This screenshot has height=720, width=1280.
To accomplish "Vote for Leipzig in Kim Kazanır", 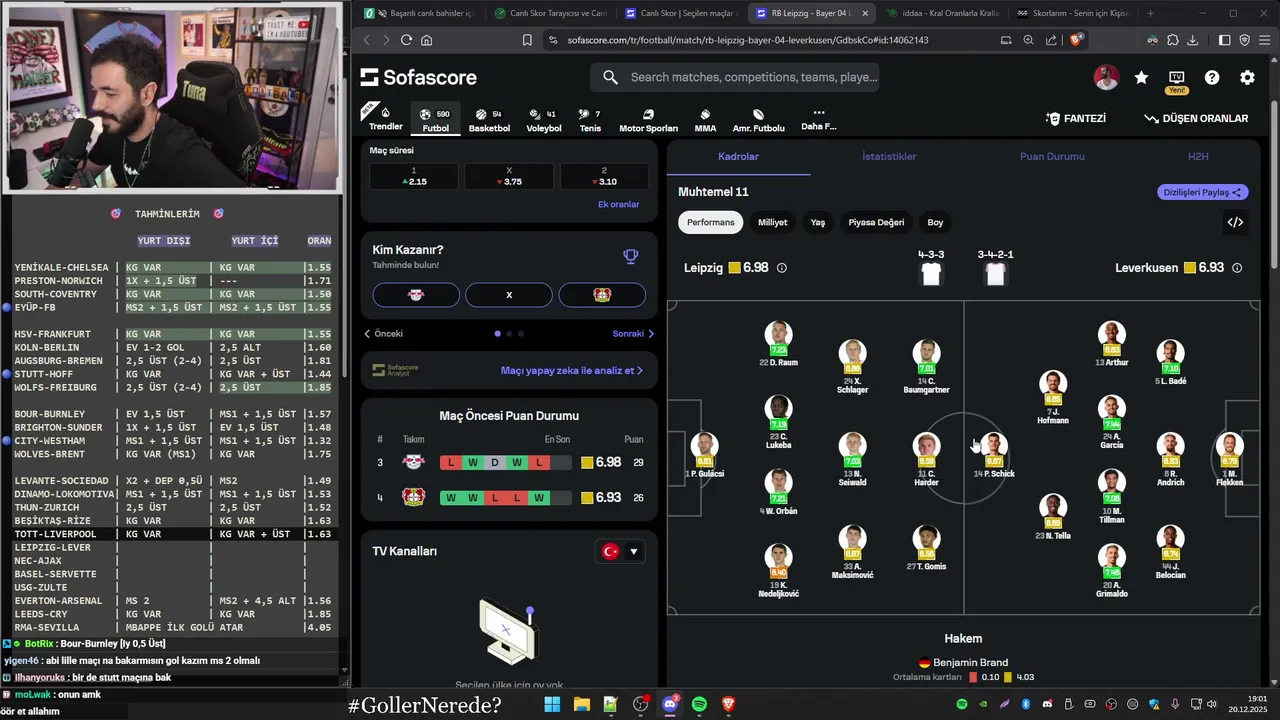I will coord(416,295).
